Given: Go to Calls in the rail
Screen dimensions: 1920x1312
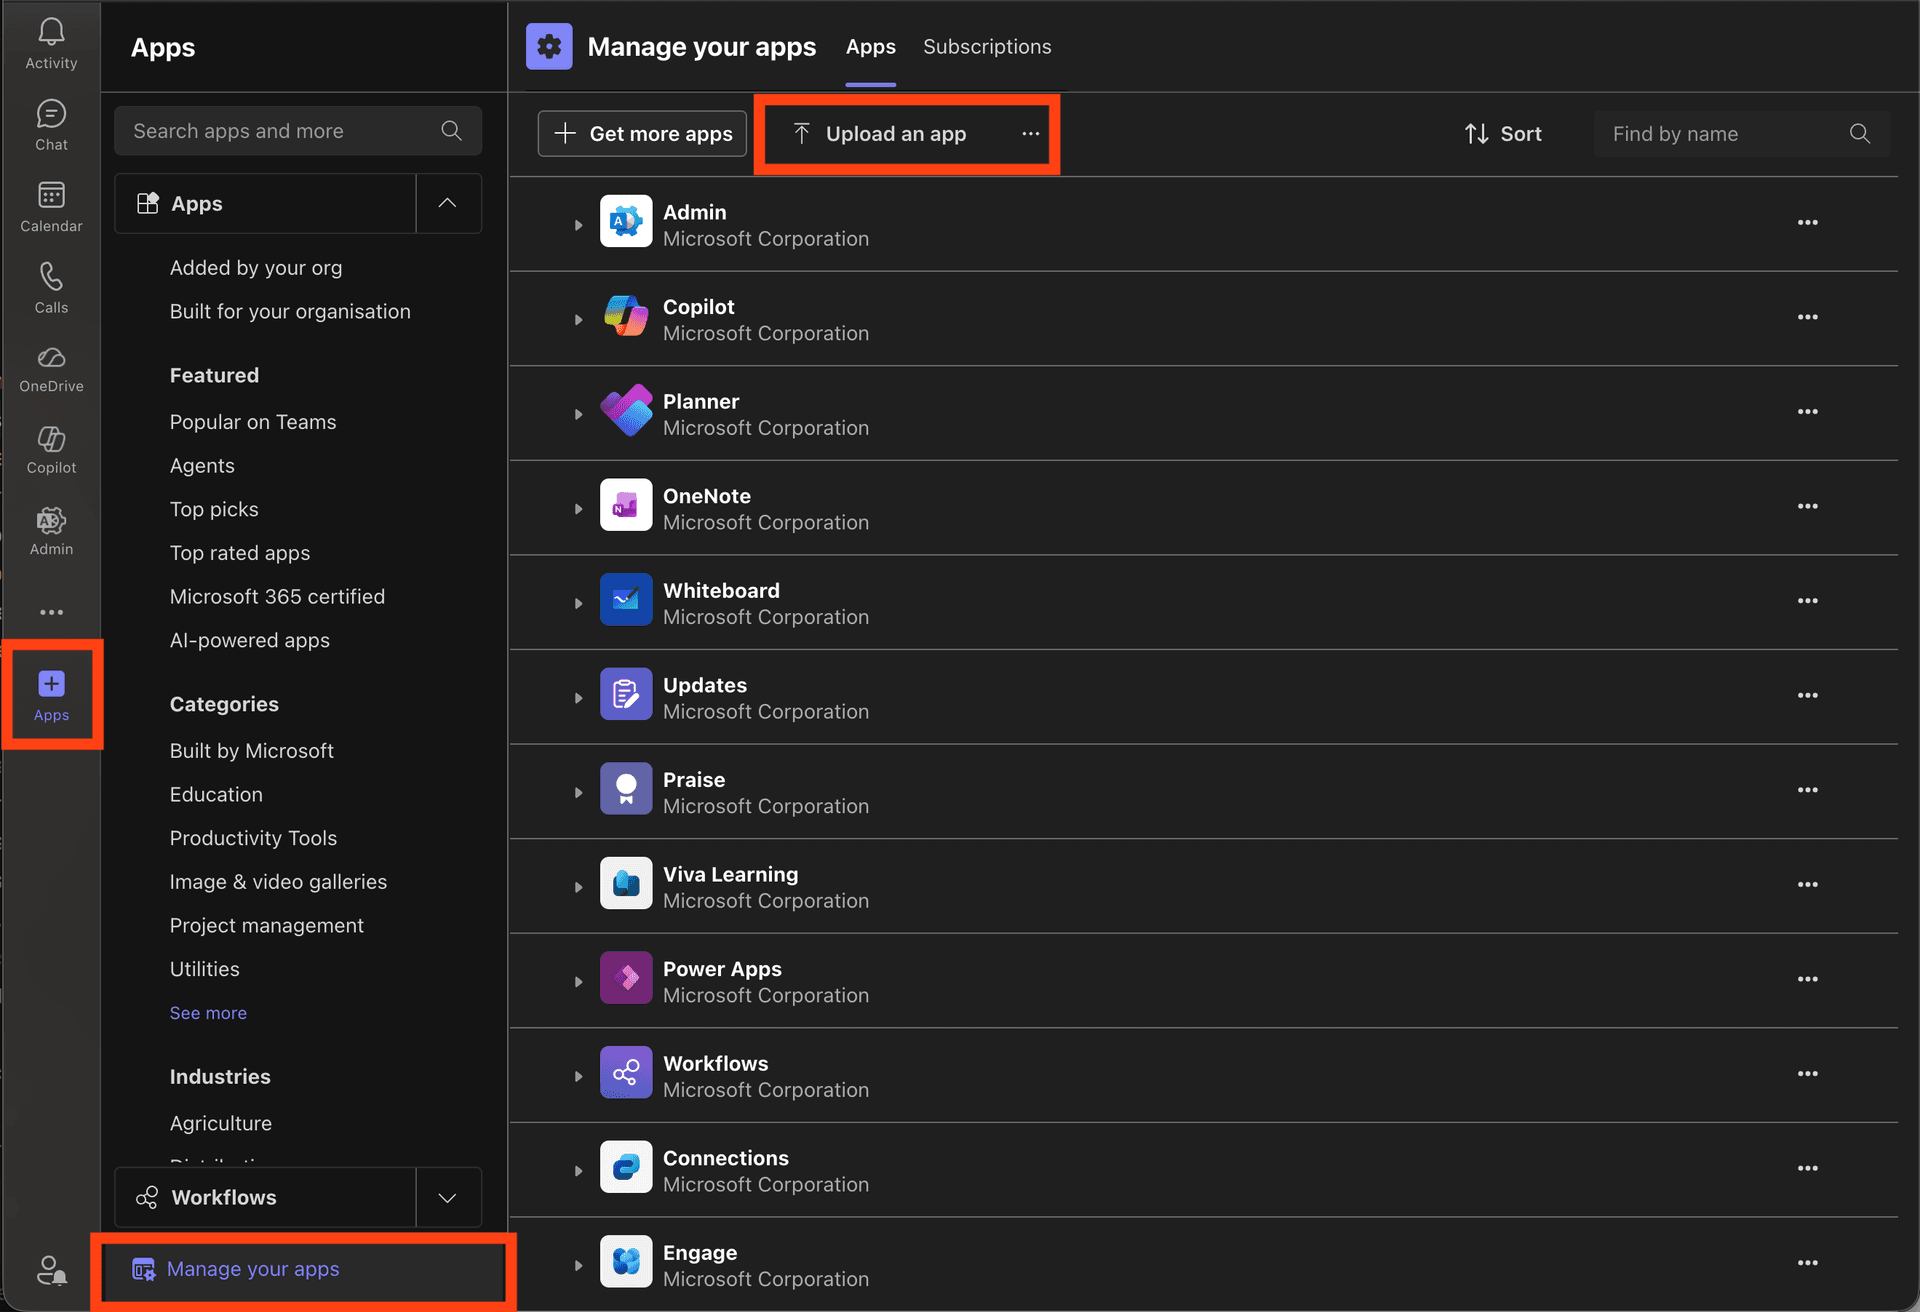Looking at the screenshot, I should 51,276.
